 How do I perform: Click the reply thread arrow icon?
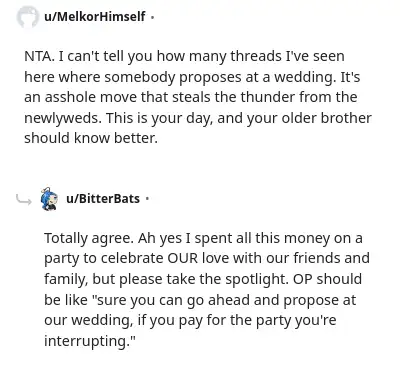[x=23, y=199]
